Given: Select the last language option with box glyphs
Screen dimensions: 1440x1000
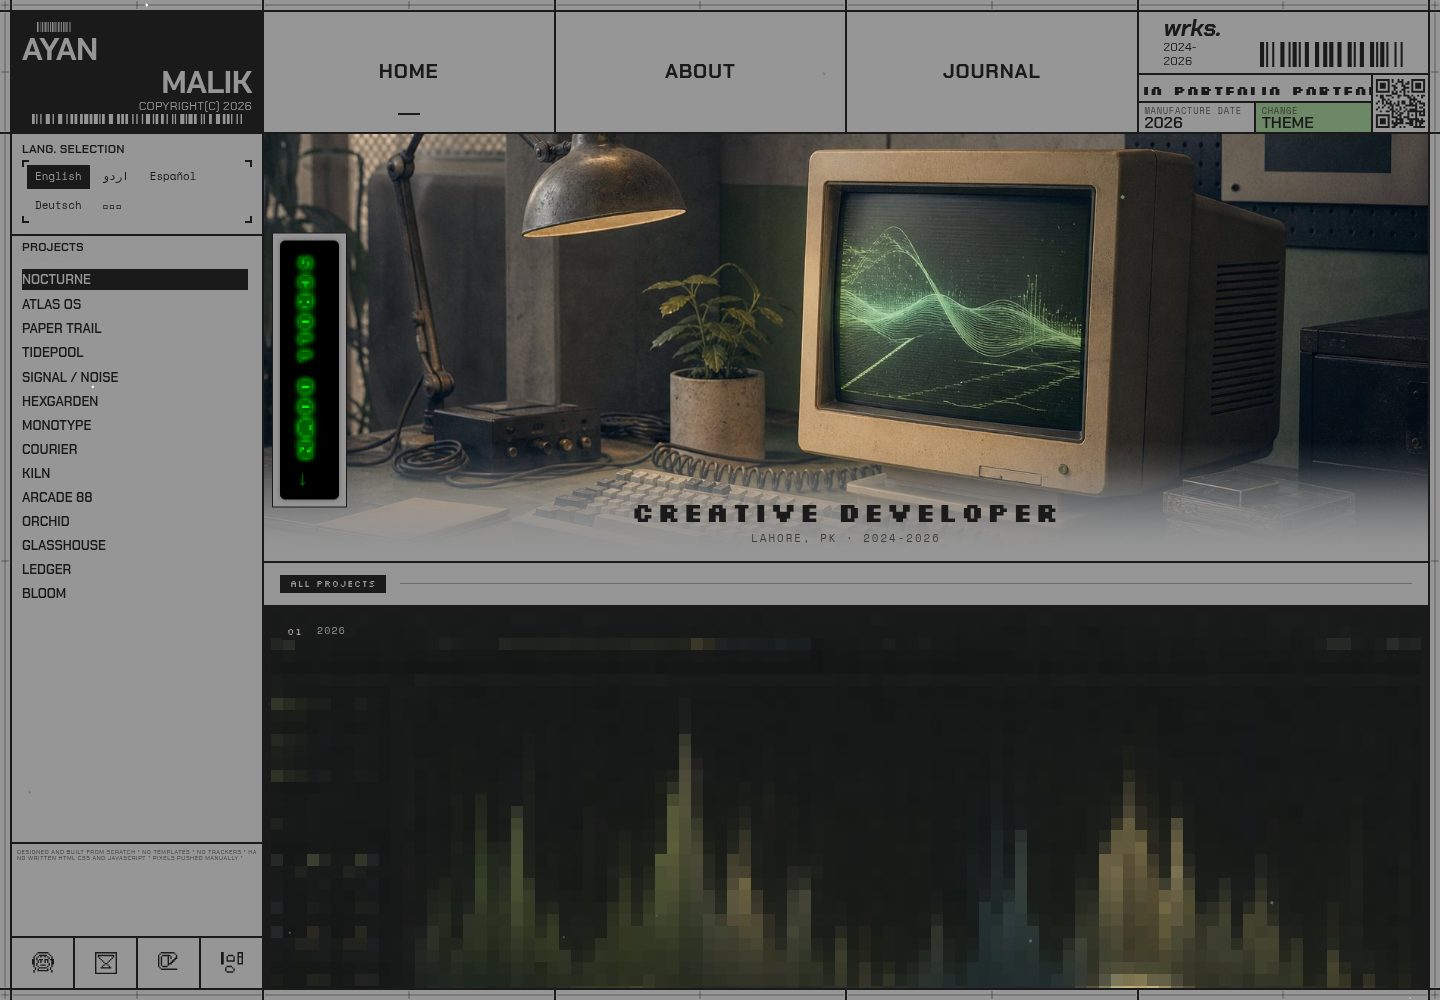Looking at the screenshot, I should coord(112,206).
